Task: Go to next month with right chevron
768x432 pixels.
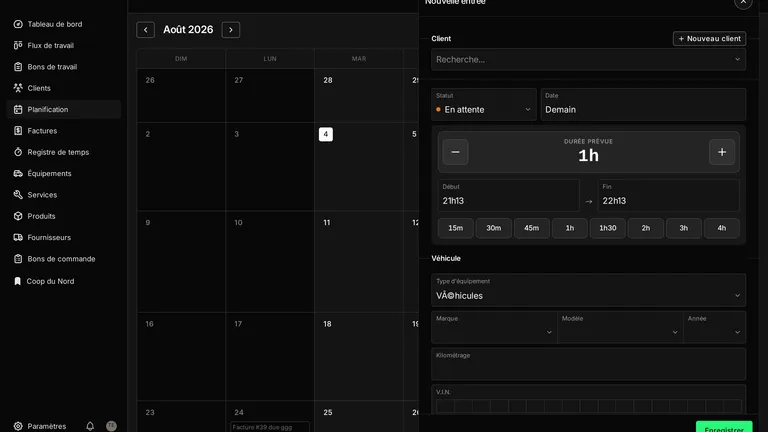Action: (x=231, y=30)
